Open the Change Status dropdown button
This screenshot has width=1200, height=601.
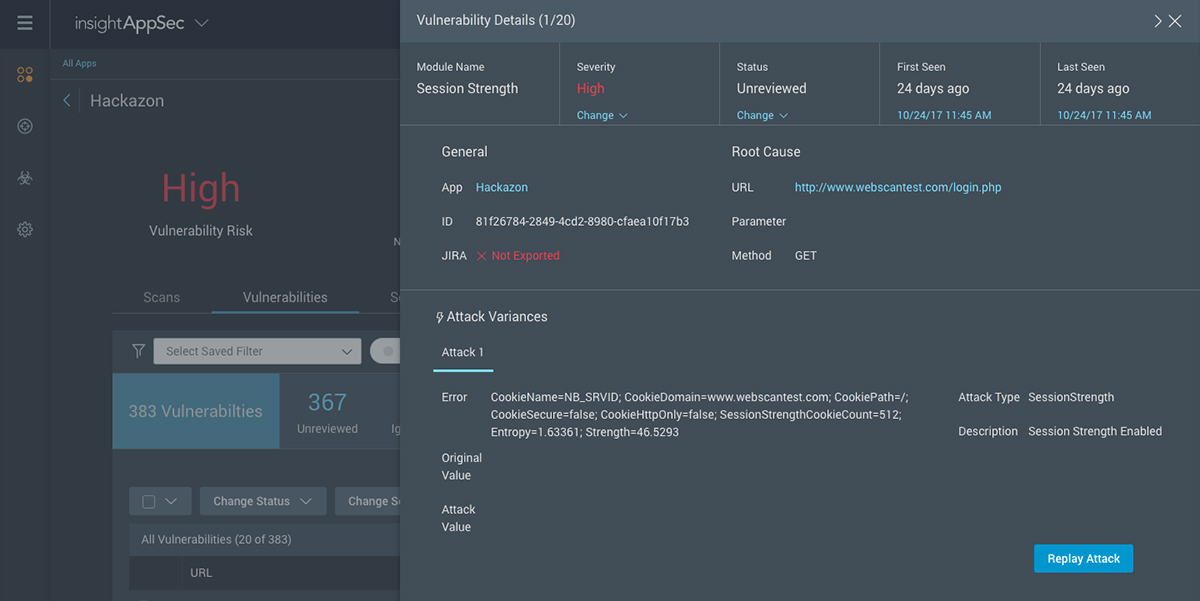point(262,502)
